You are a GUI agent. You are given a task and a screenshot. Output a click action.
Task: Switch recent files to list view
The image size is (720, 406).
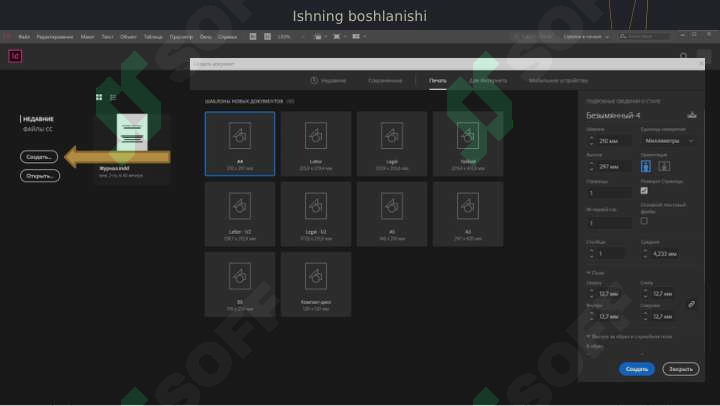[113, 97]
